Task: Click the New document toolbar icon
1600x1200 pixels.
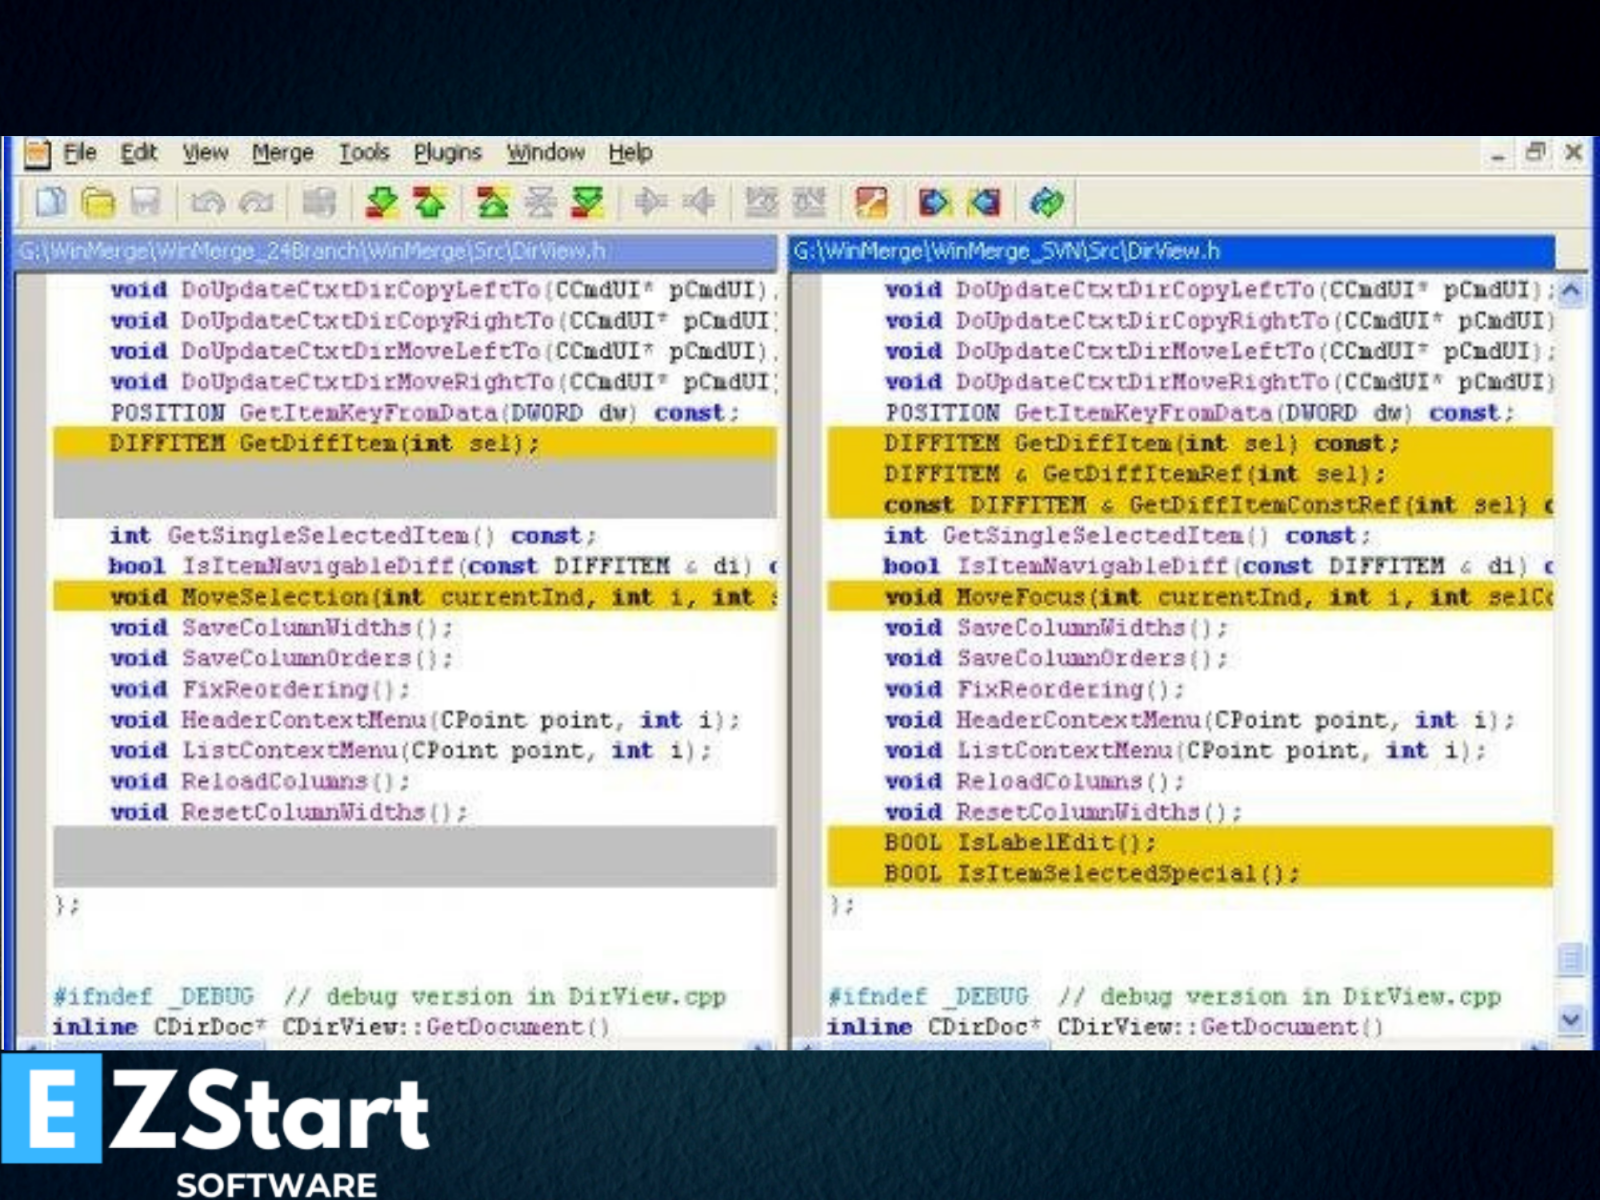Action: (x=50, y=203)
